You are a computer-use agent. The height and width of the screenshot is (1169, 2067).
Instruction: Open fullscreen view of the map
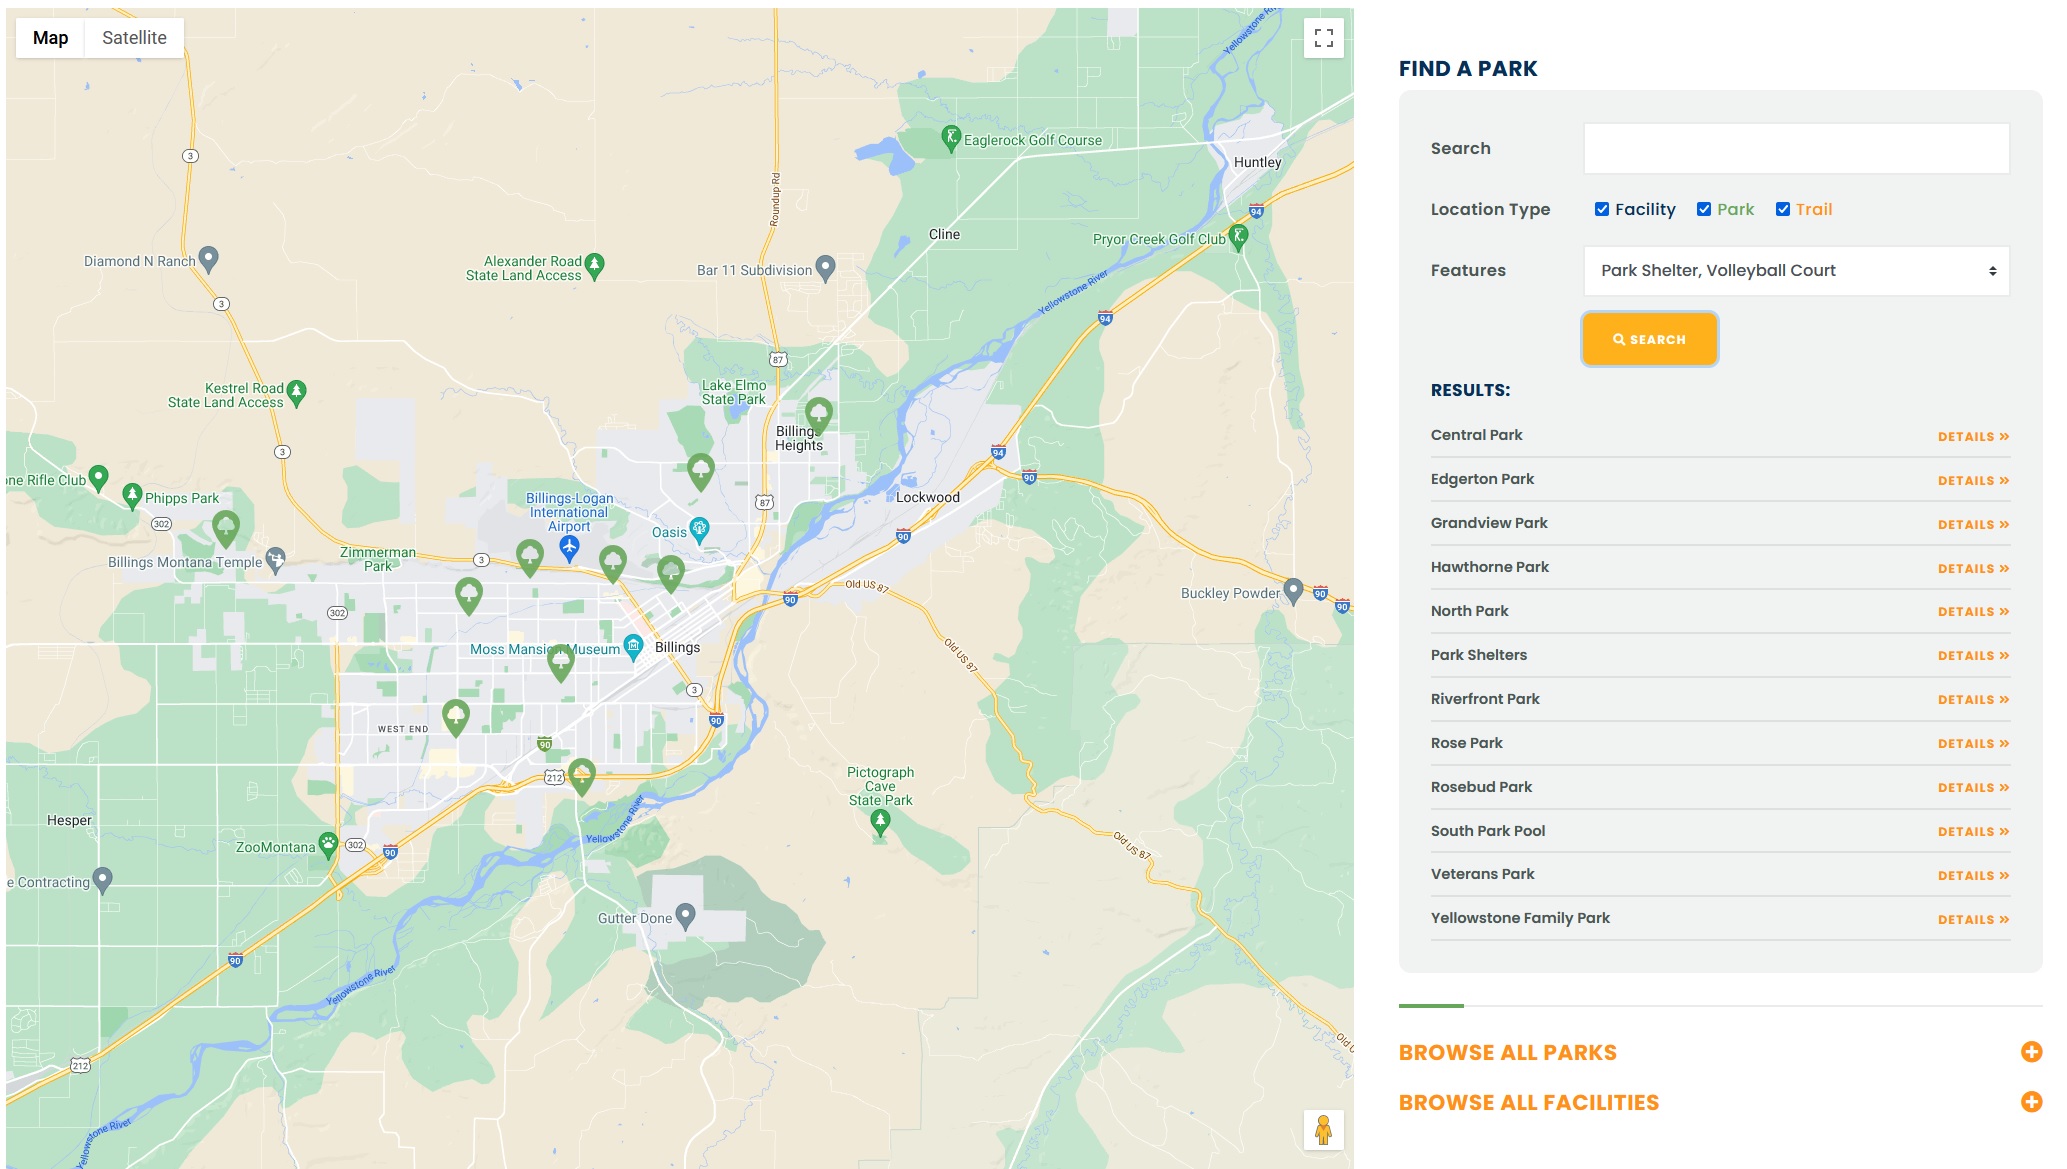coord(1323,38)
